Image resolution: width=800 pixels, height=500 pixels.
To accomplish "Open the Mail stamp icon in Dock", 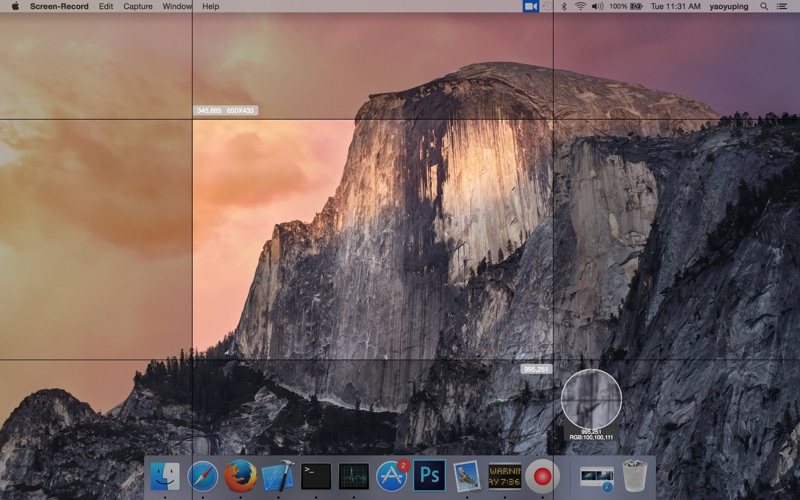I will click(467, 476).
